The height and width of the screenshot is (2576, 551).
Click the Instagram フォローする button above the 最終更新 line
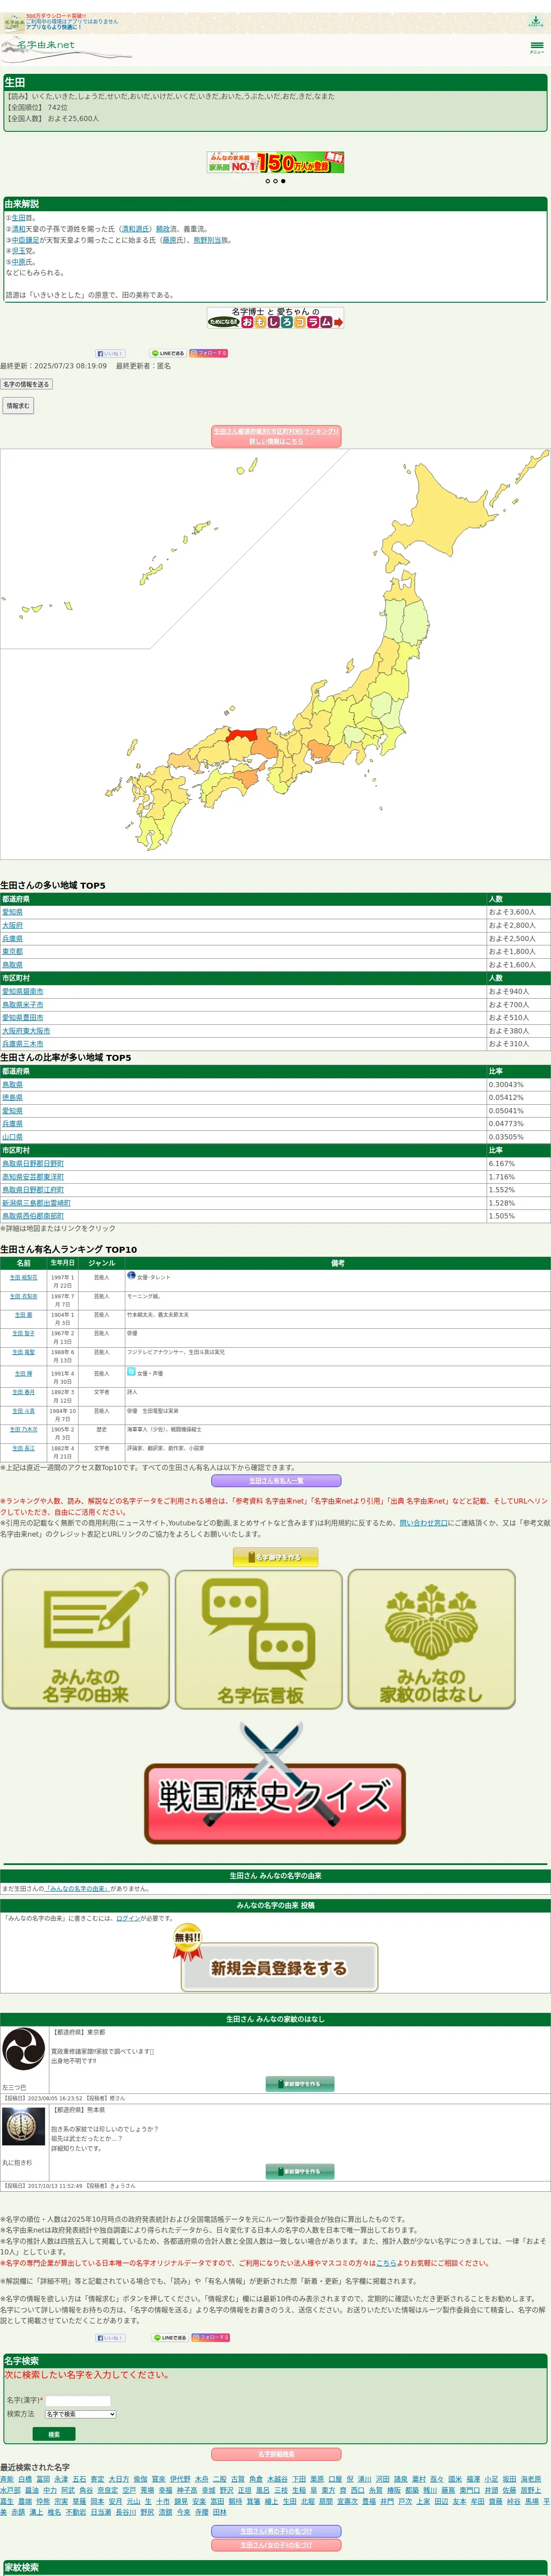click(209, 353)
